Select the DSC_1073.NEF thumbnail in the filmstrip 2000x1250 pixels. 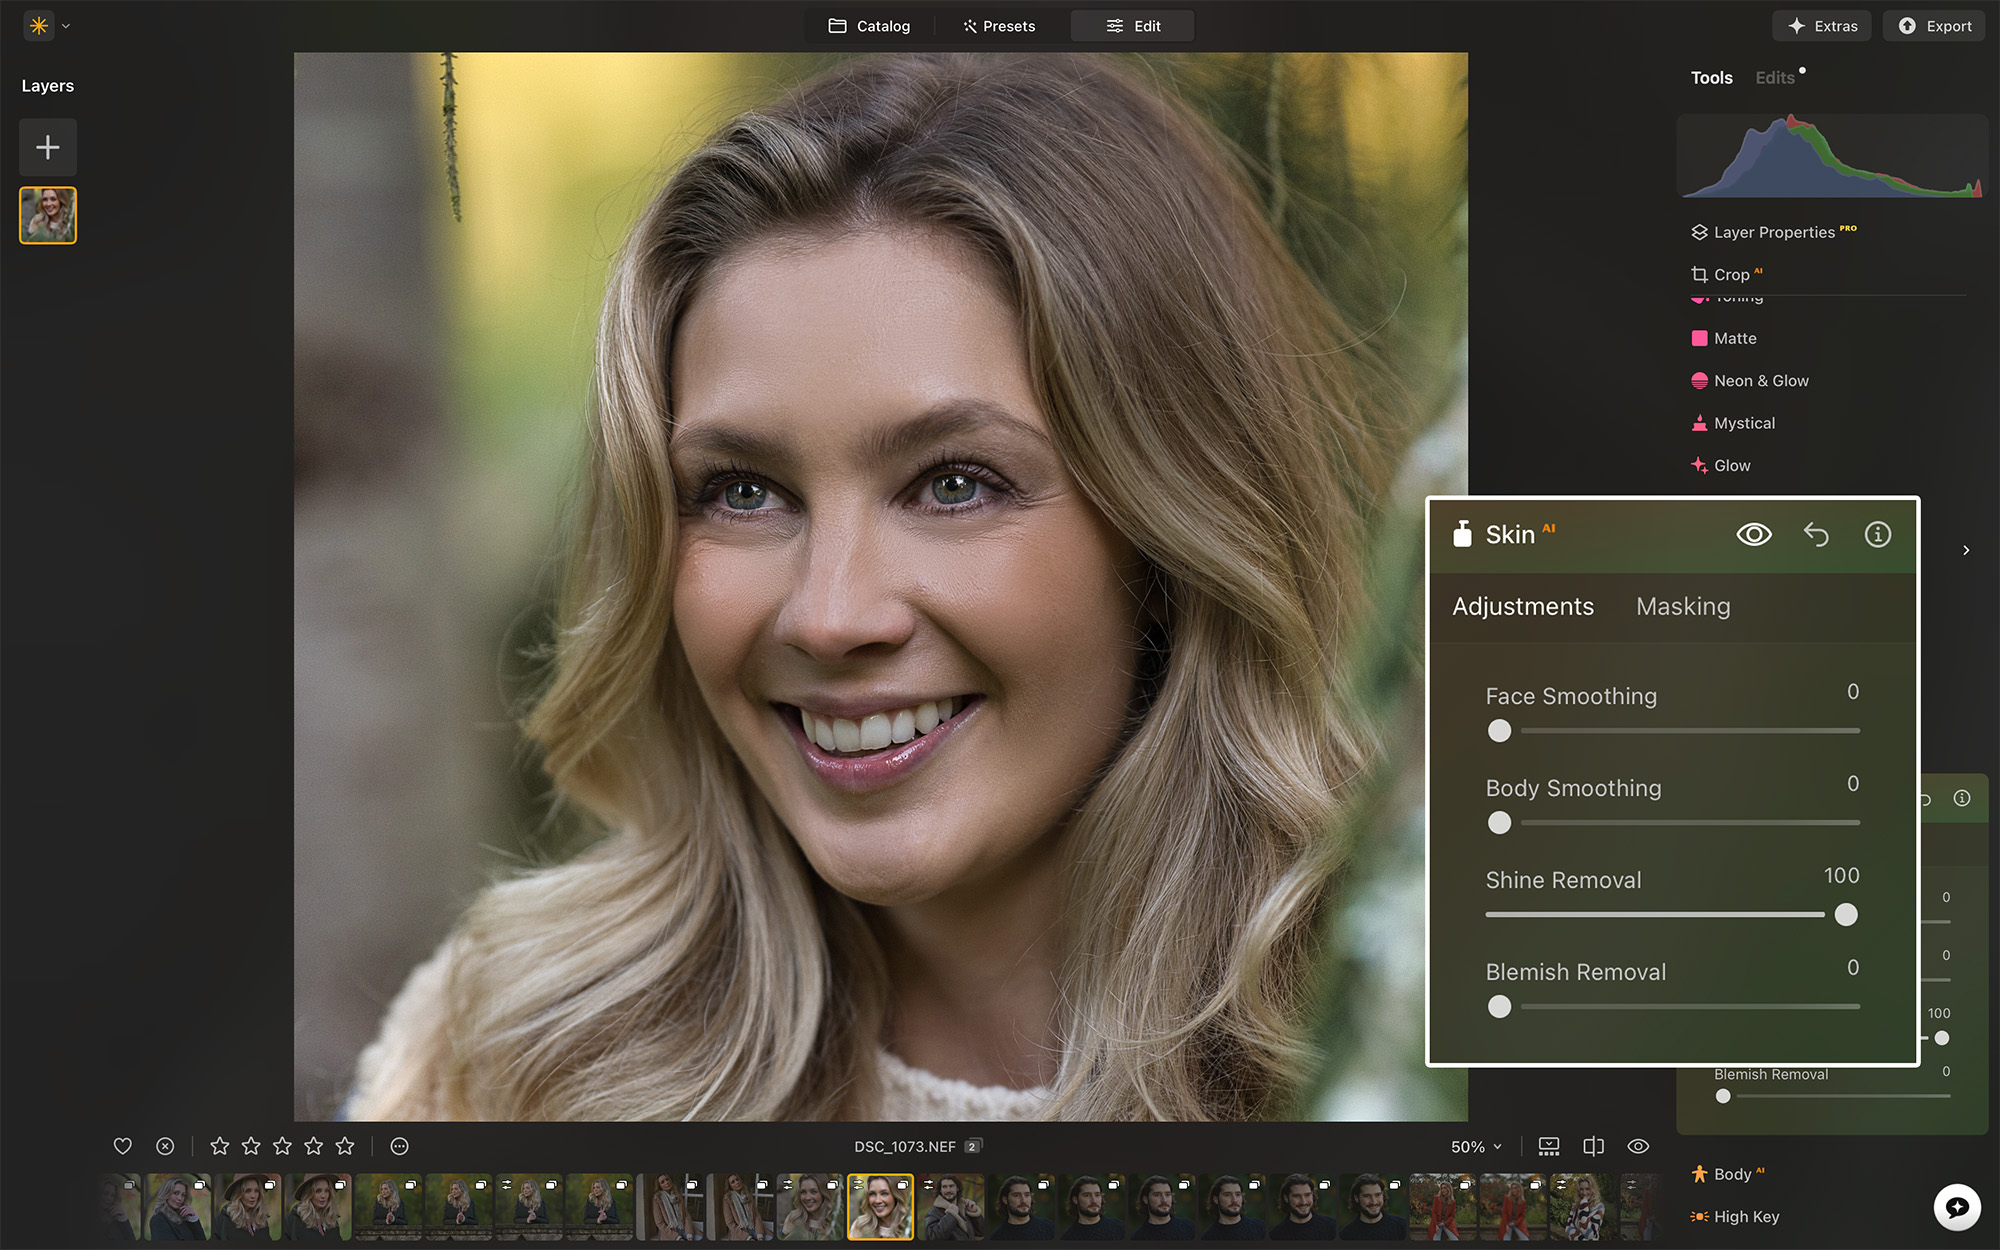[x=880, y=1207]
